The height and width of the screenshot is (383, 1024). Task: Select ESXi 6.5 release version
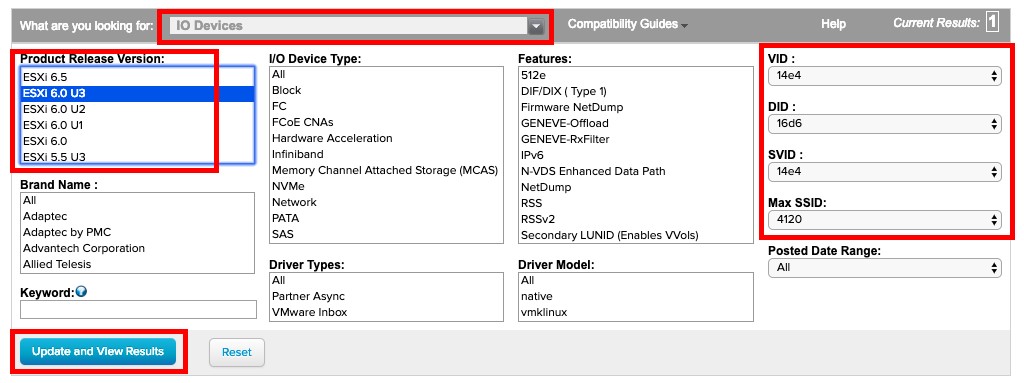(137, 77)
